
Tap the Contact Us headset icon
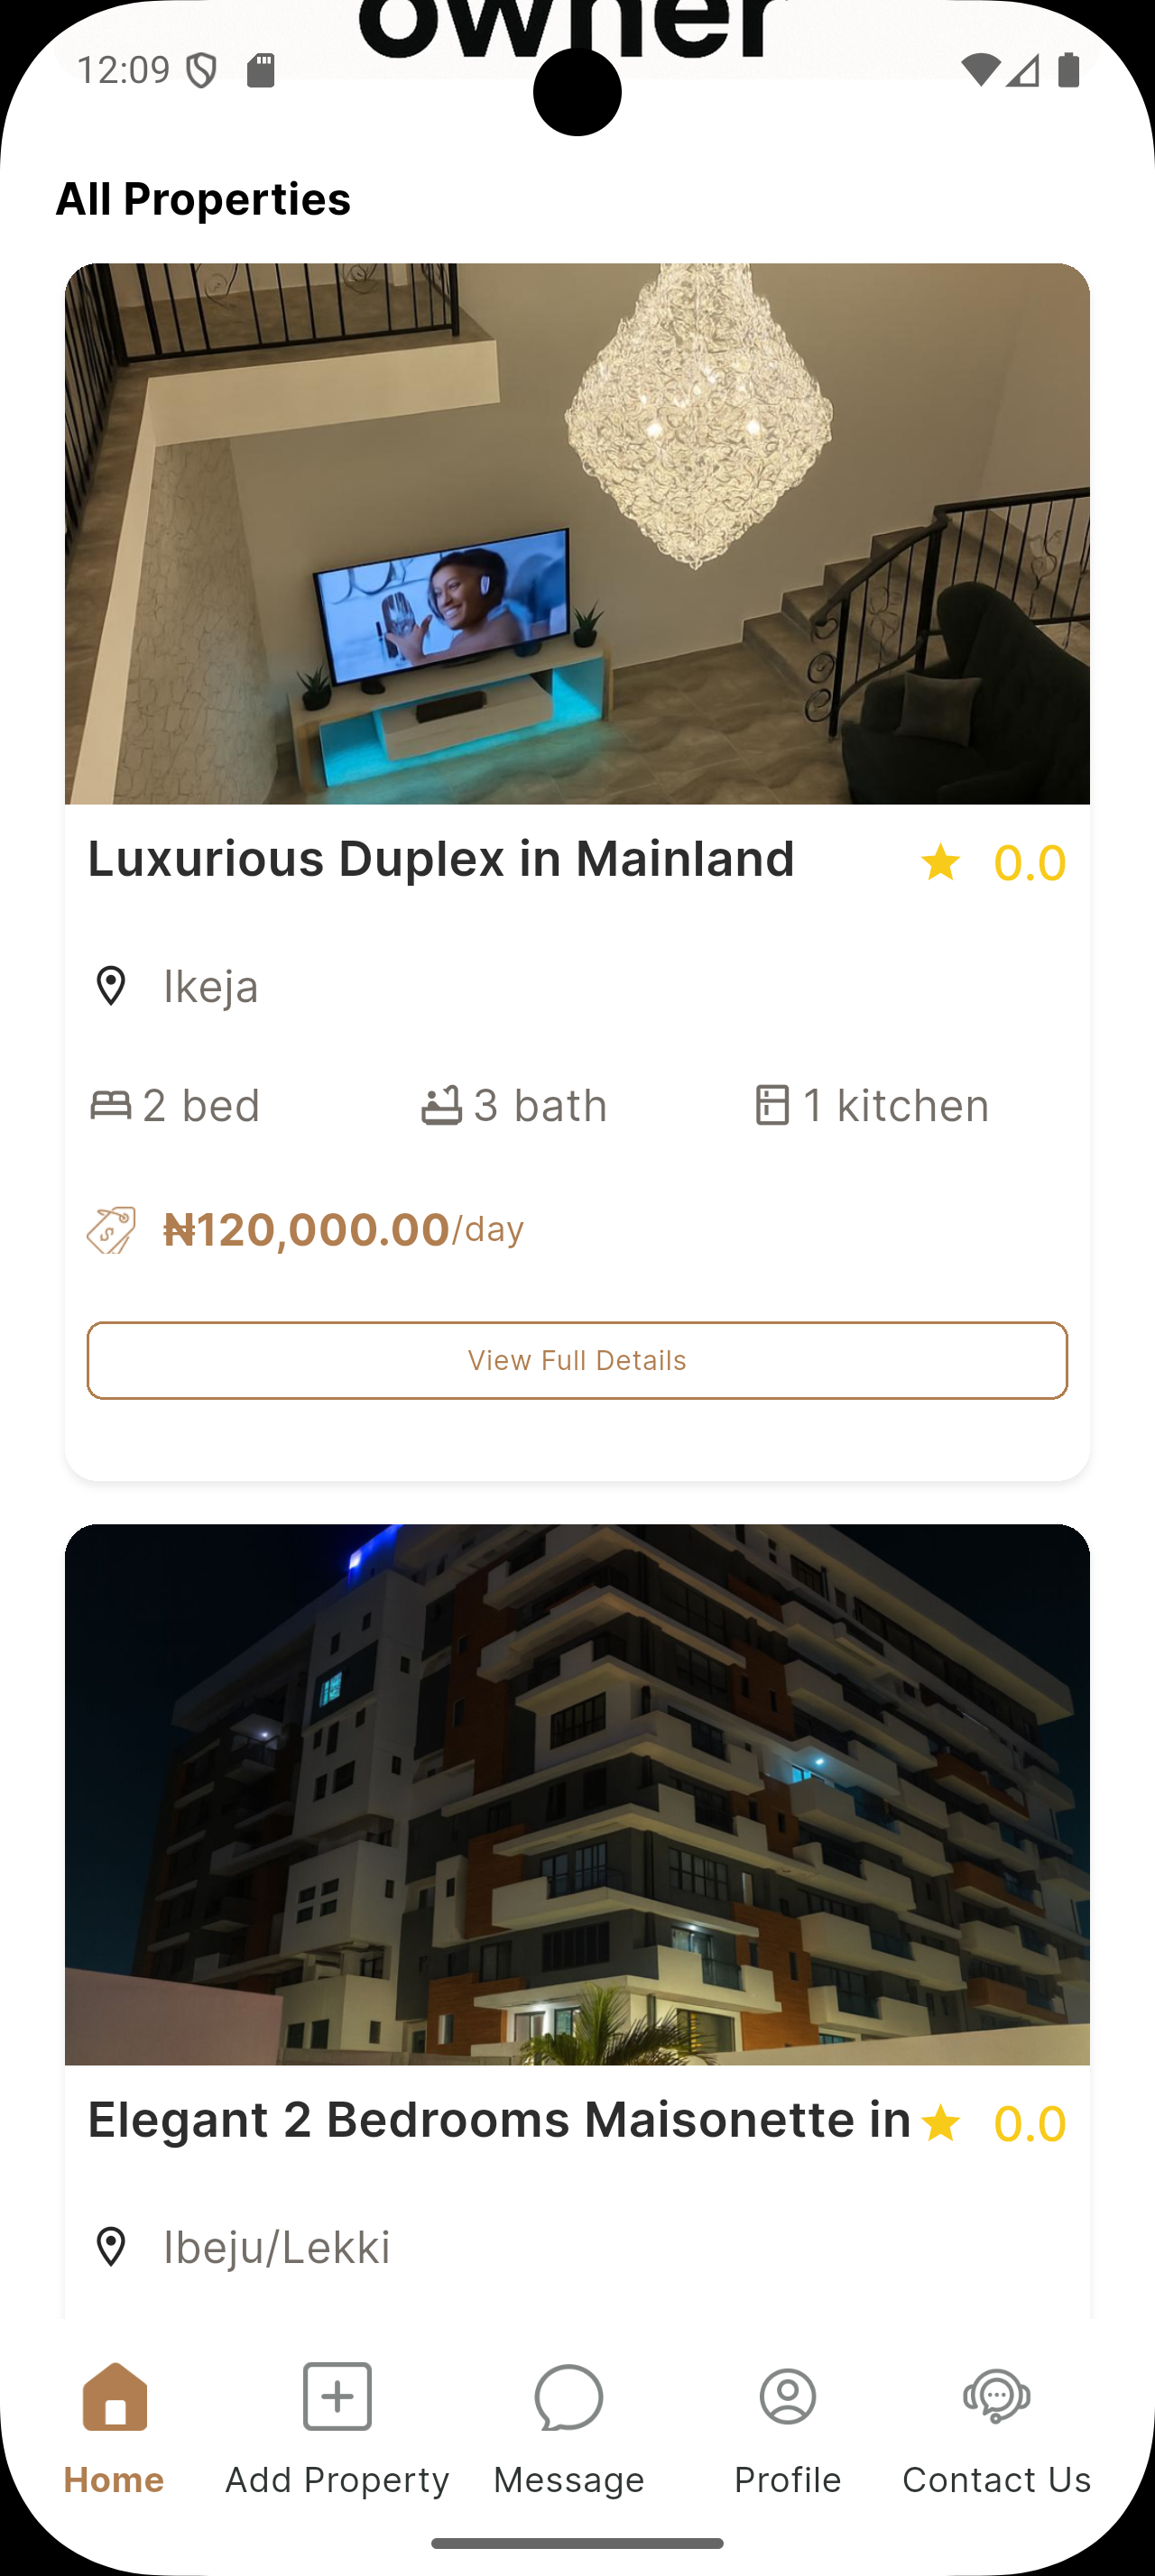point(996,2397)
